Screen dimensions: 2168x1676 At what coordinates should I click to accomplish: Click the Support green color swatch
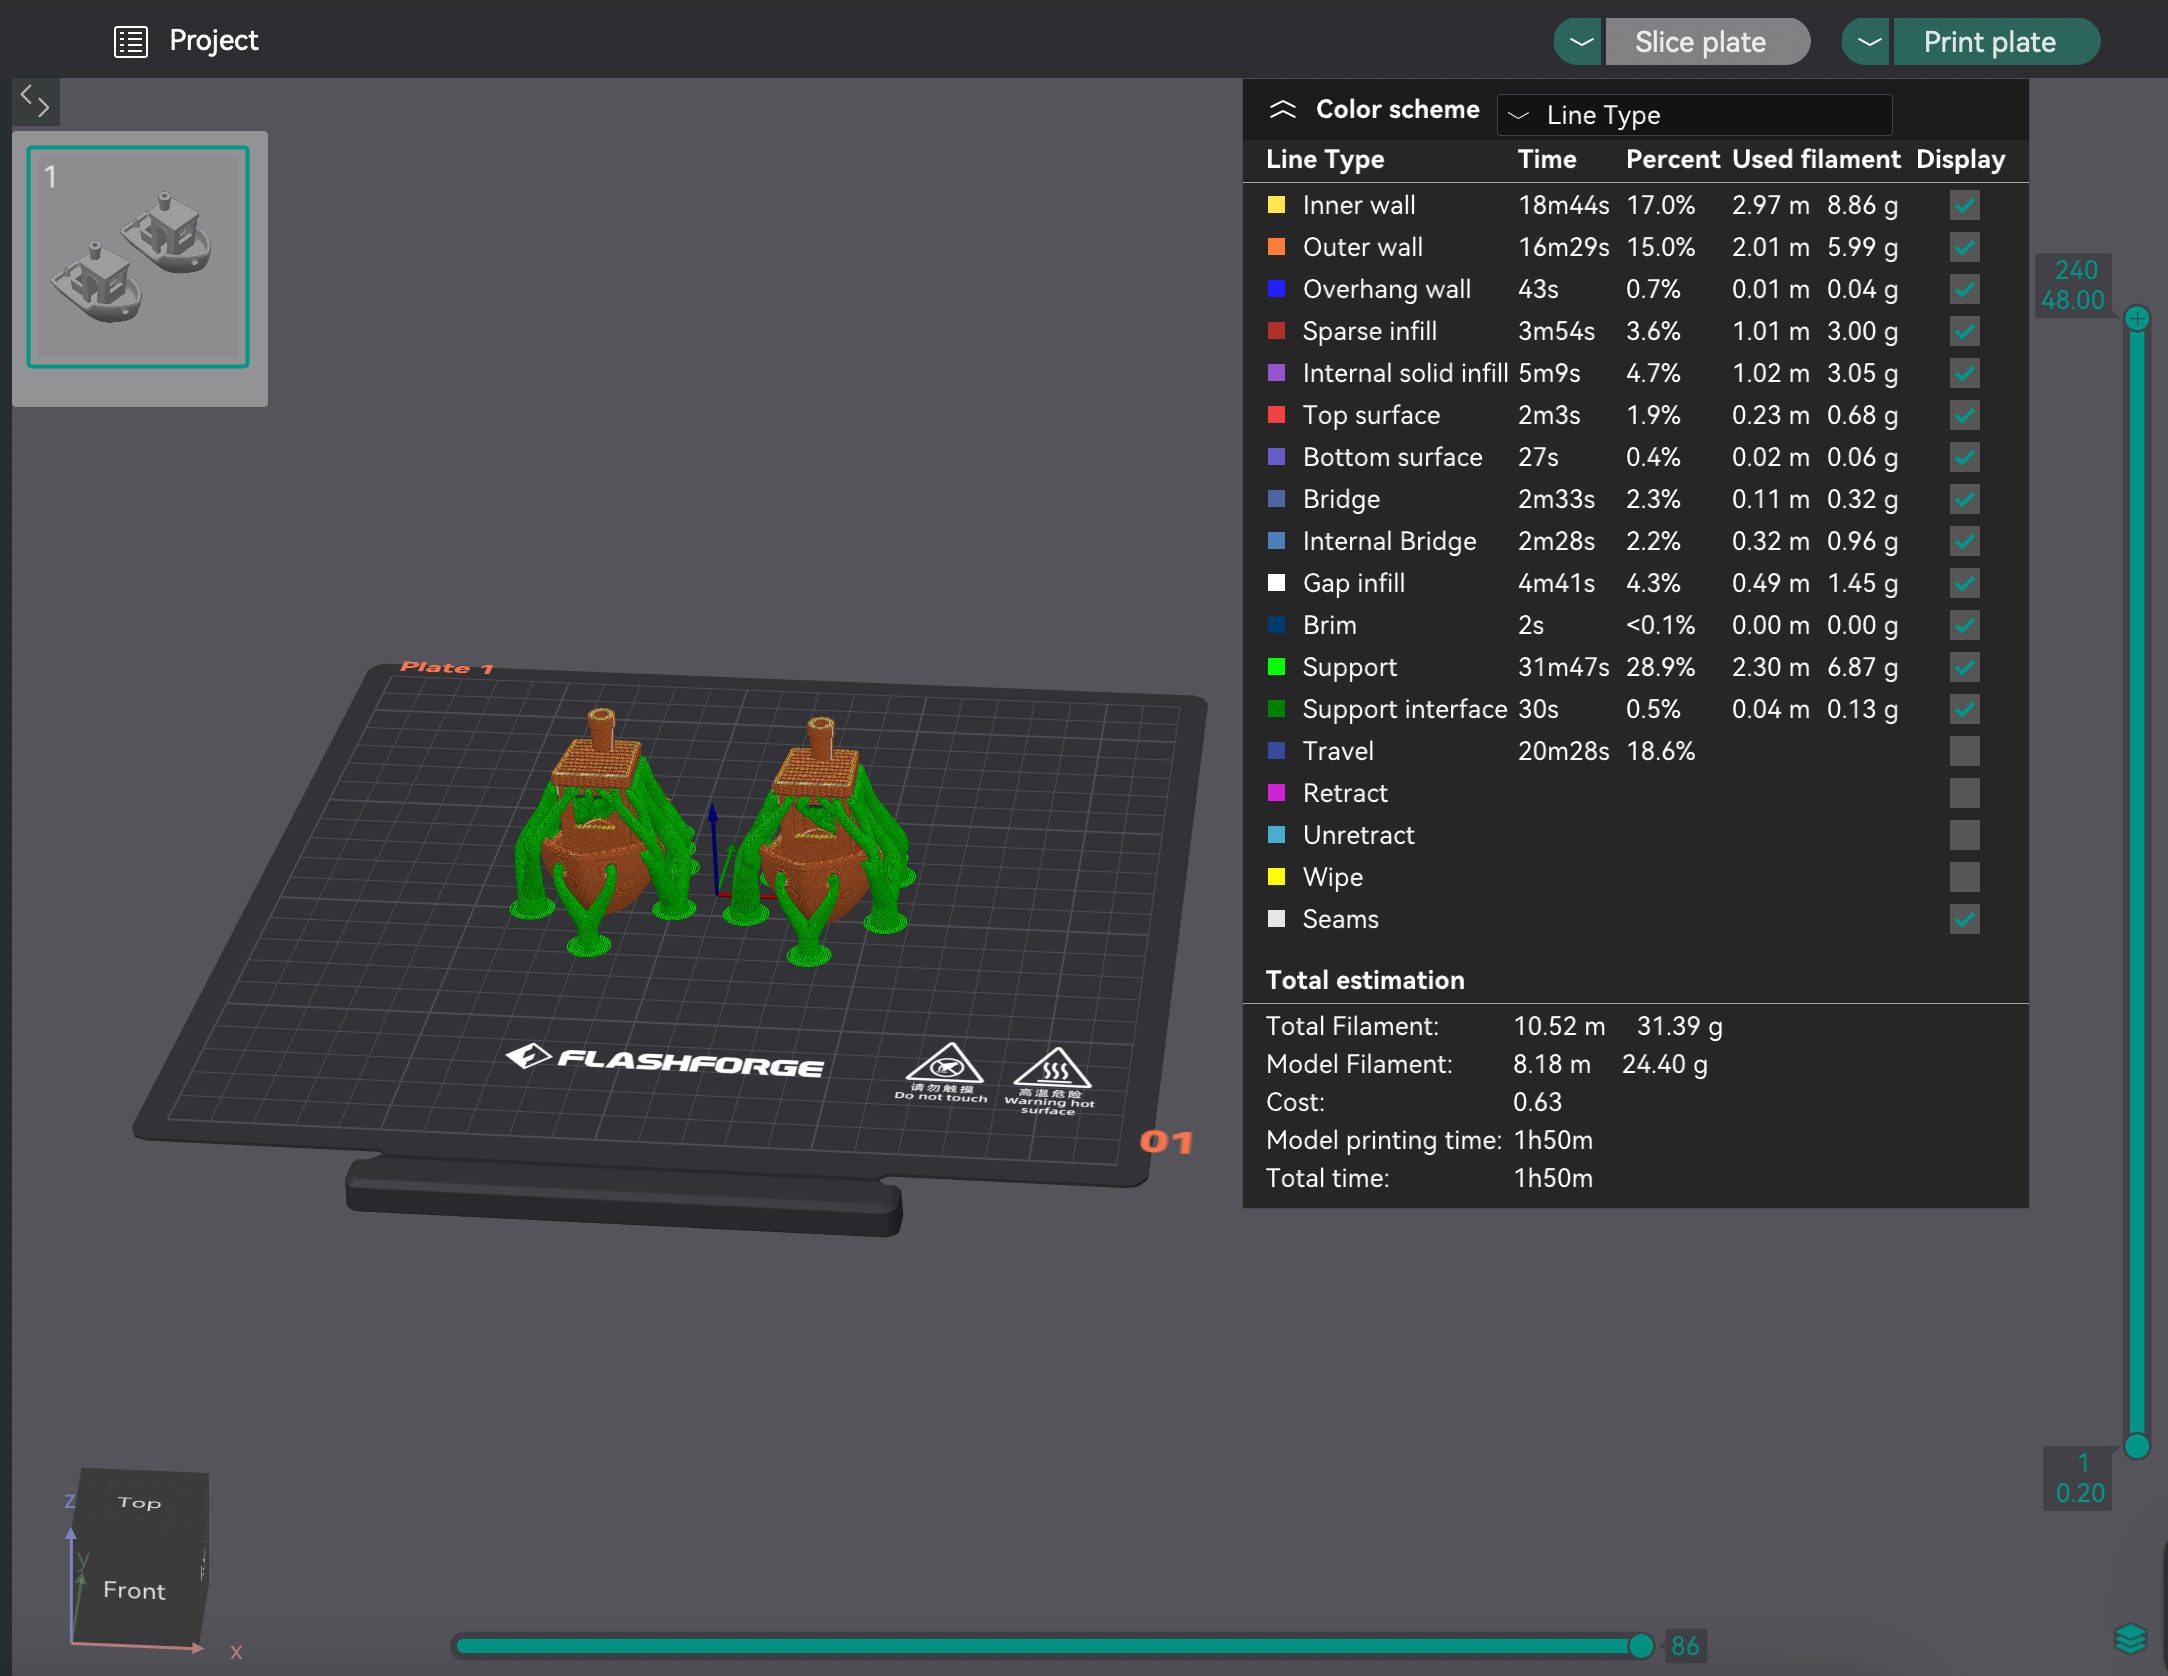point(1277,667)
